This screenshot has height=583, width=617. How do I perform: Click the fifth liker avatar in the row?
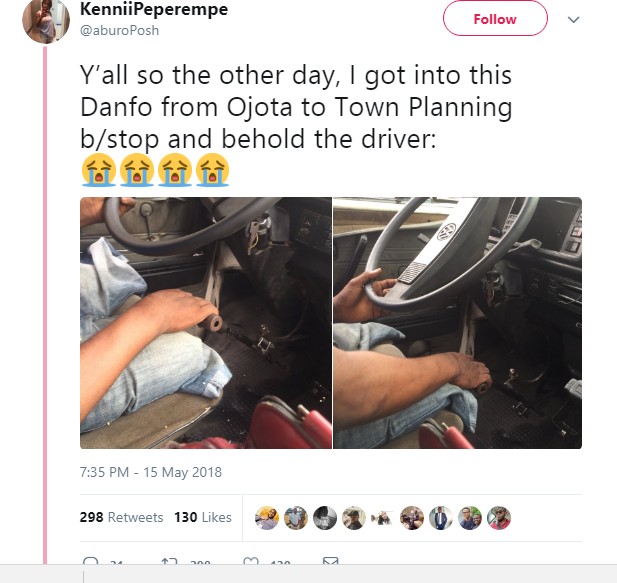coord(381,517)
